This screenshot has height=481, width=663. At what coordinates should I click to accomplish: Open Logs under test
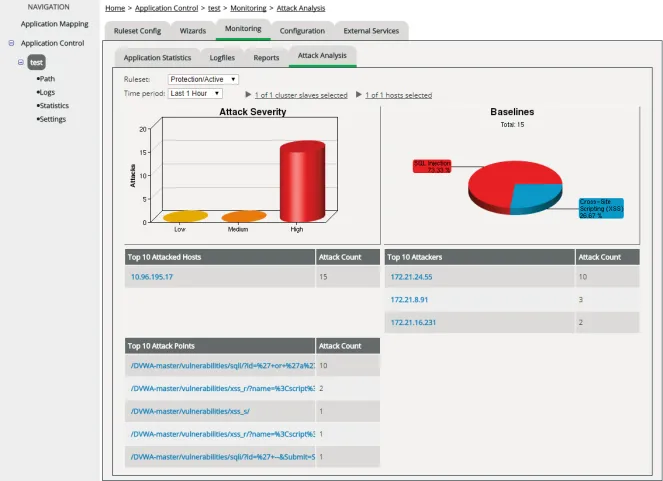click(x=47, y=92)
